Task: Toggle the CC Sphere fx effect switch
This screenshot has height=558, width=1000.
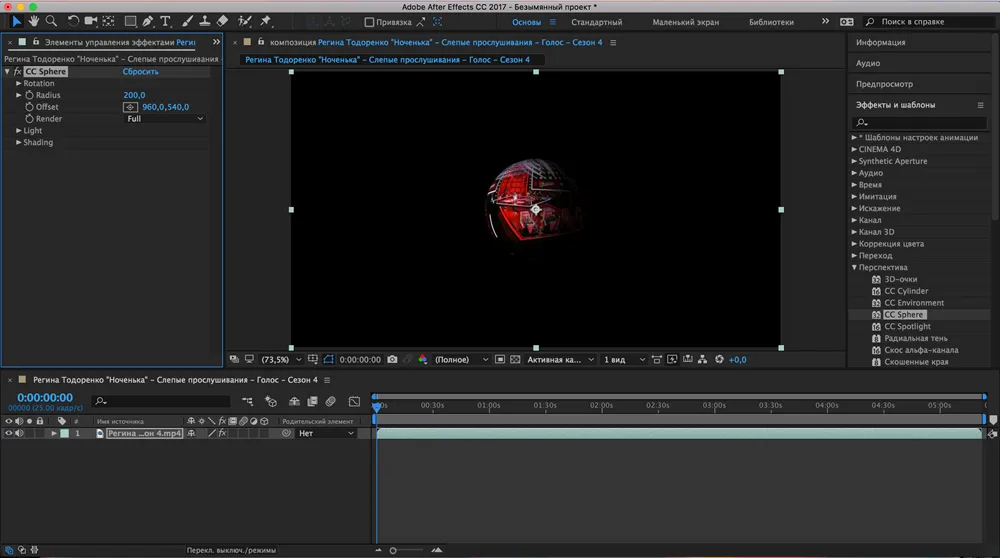Action: [x=18, y=72]
